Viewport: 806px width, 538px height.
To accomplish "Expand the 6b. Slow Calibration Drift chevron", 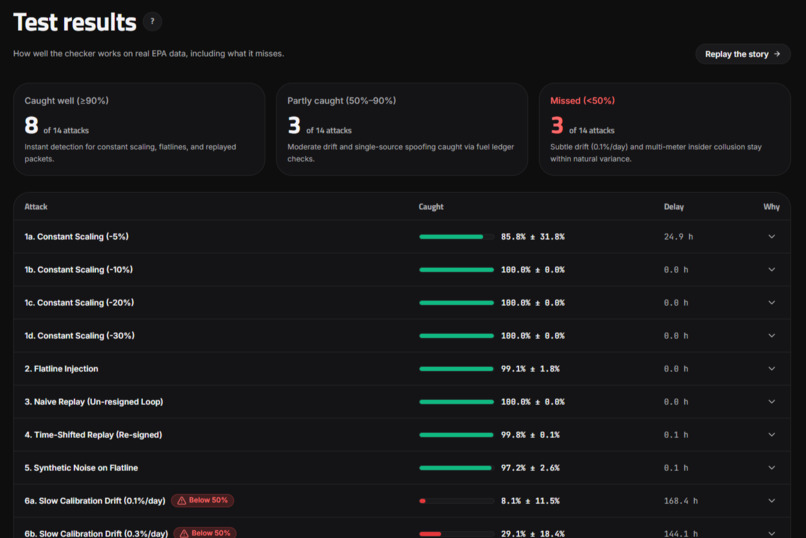I will click(772, 533).
